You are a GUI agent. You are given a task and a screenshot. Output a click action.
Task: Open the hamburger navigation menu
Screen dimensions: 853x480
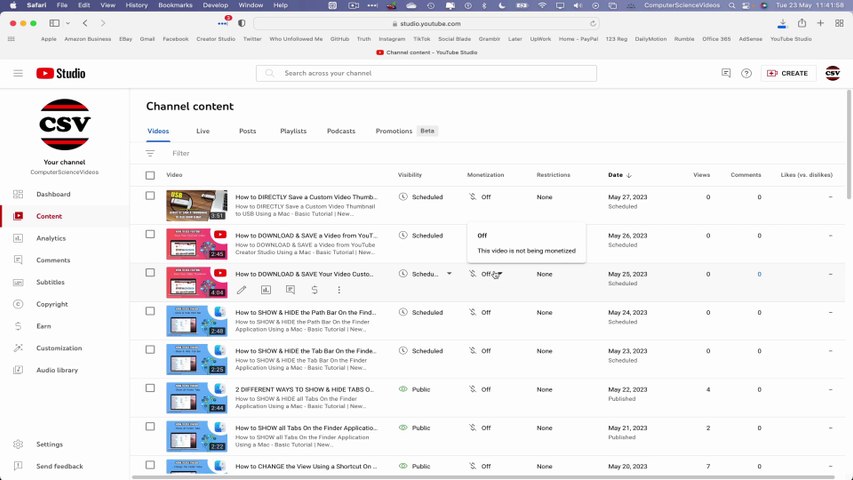click(x=18, y=73)
